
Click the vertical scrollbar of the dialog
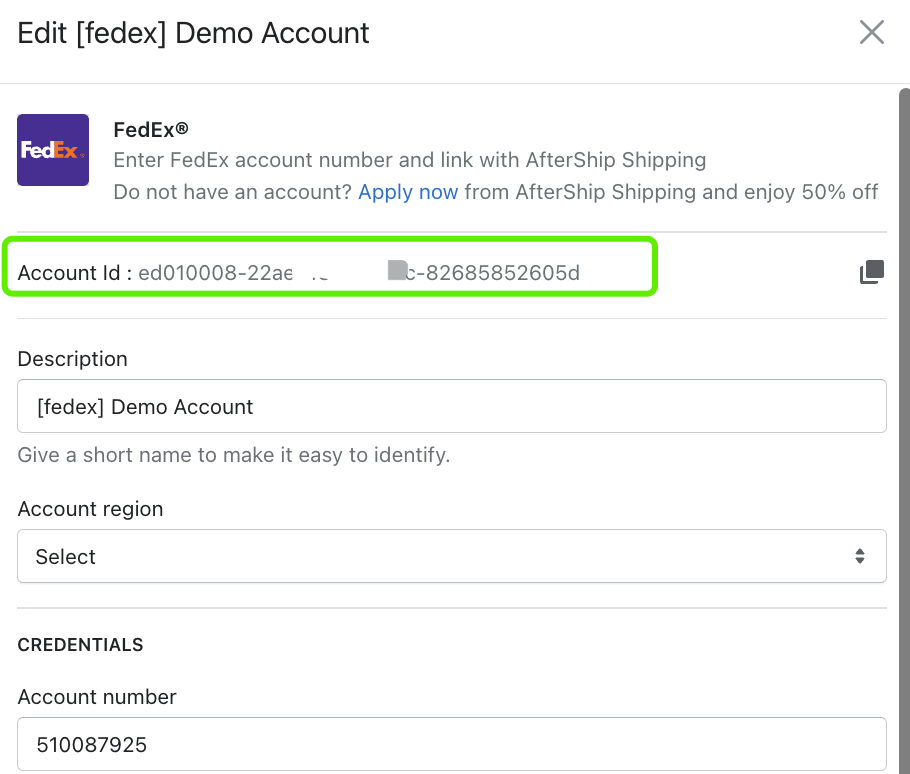904,431
